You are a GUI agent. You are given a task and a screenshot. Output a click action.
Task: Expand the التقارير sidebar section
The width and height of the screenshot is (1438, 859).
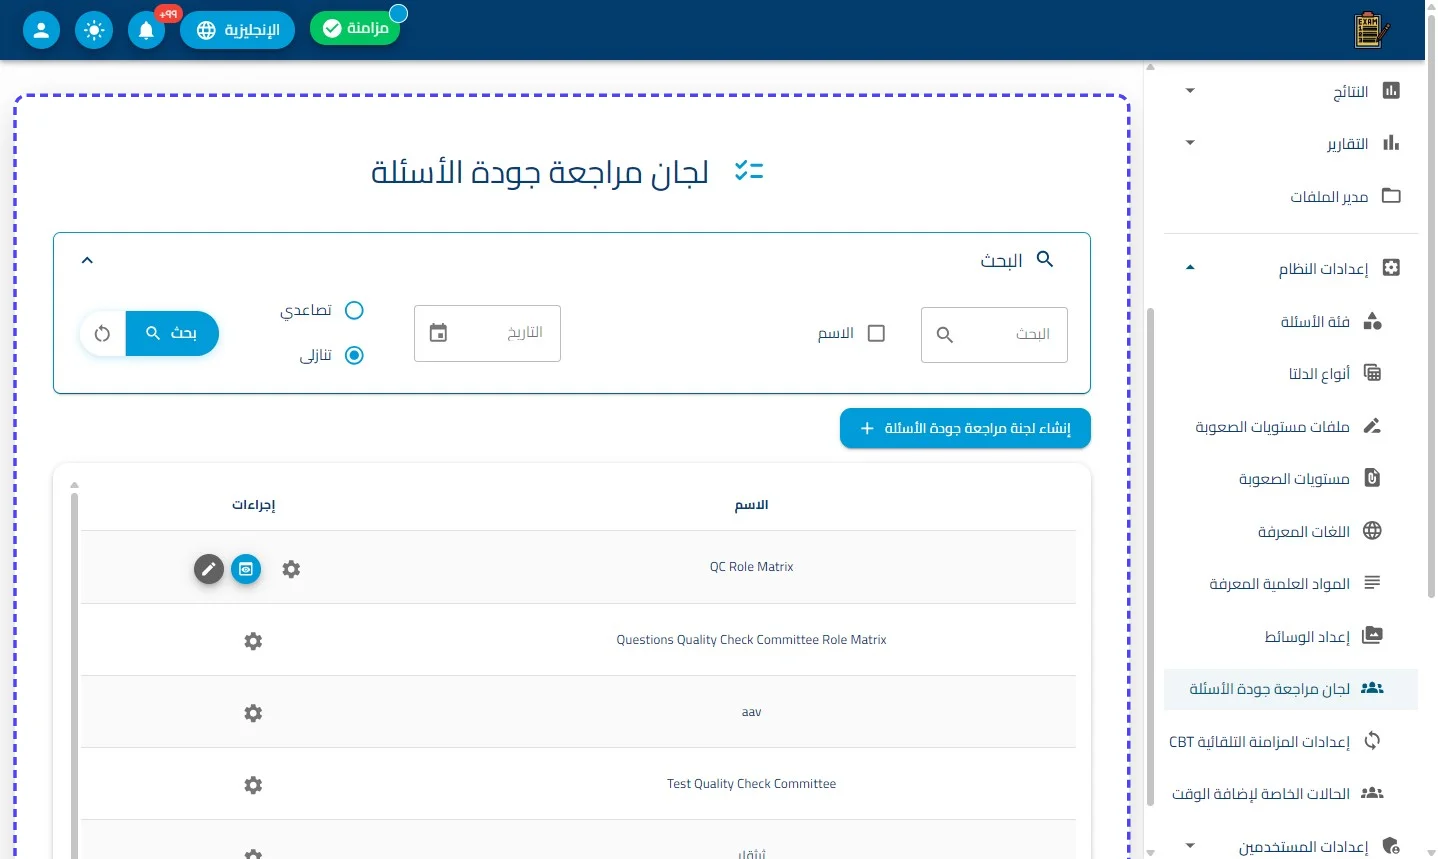click(1190, 143)
